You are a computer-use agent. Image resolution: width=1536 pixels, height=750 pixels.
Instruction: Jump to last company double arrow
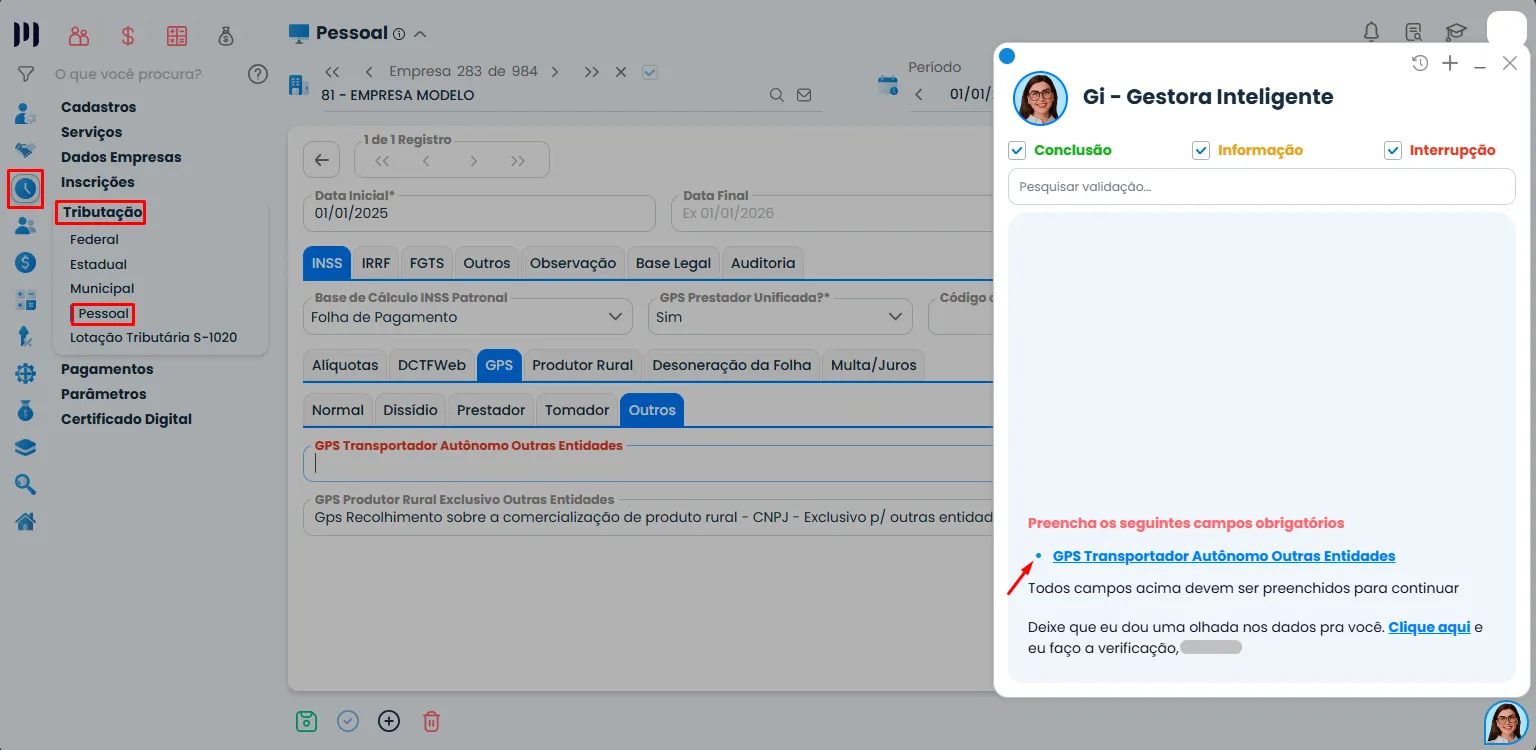(592, 72)
